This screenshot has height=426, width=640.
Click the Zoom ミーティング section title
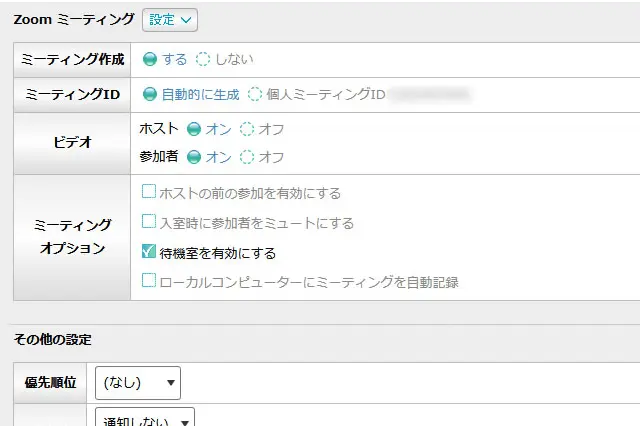point(74,19)
